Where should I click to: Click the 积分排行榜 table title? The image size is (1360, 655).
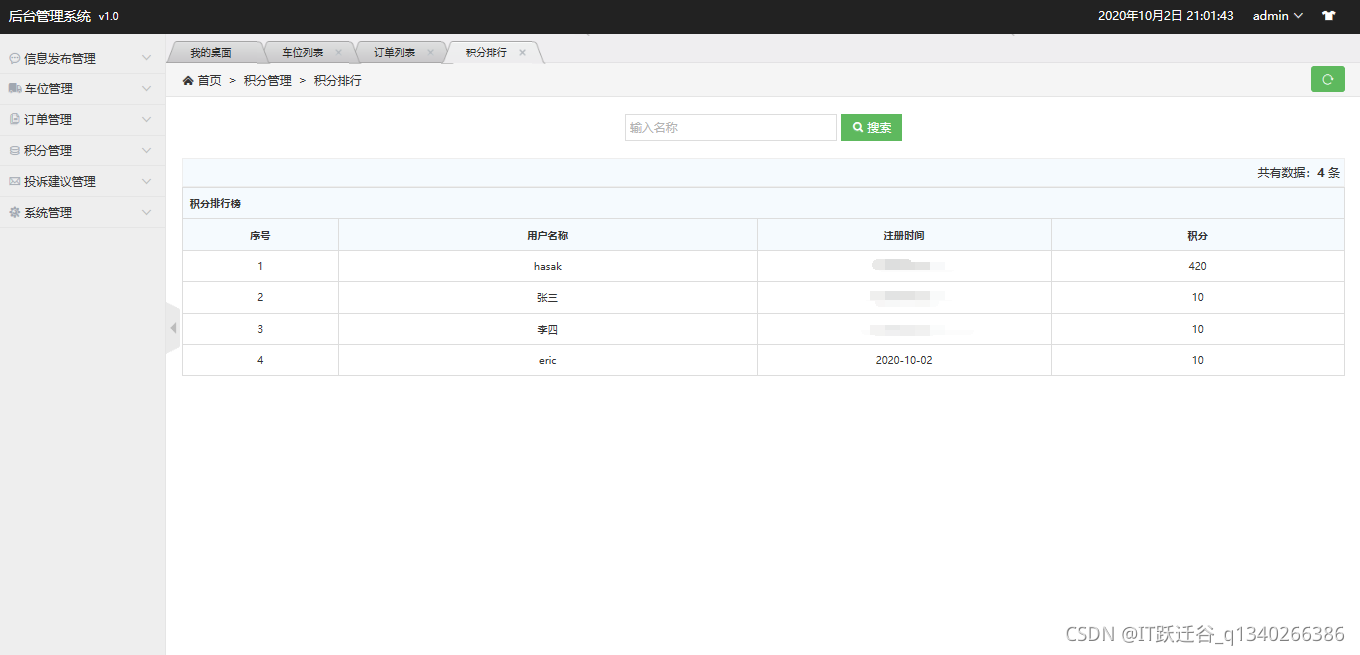click(215, 204)
